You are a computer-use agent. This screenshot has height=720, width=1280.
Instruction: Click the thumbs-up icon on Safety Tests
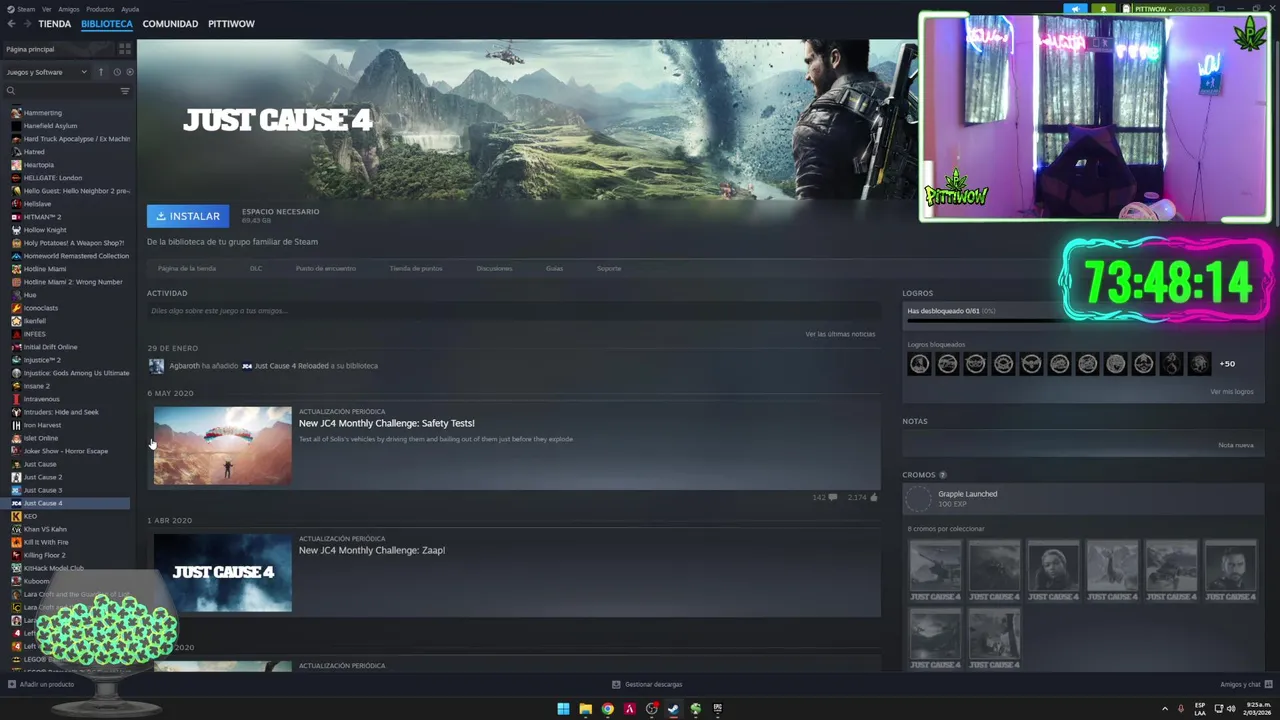(x=873, y=497)
